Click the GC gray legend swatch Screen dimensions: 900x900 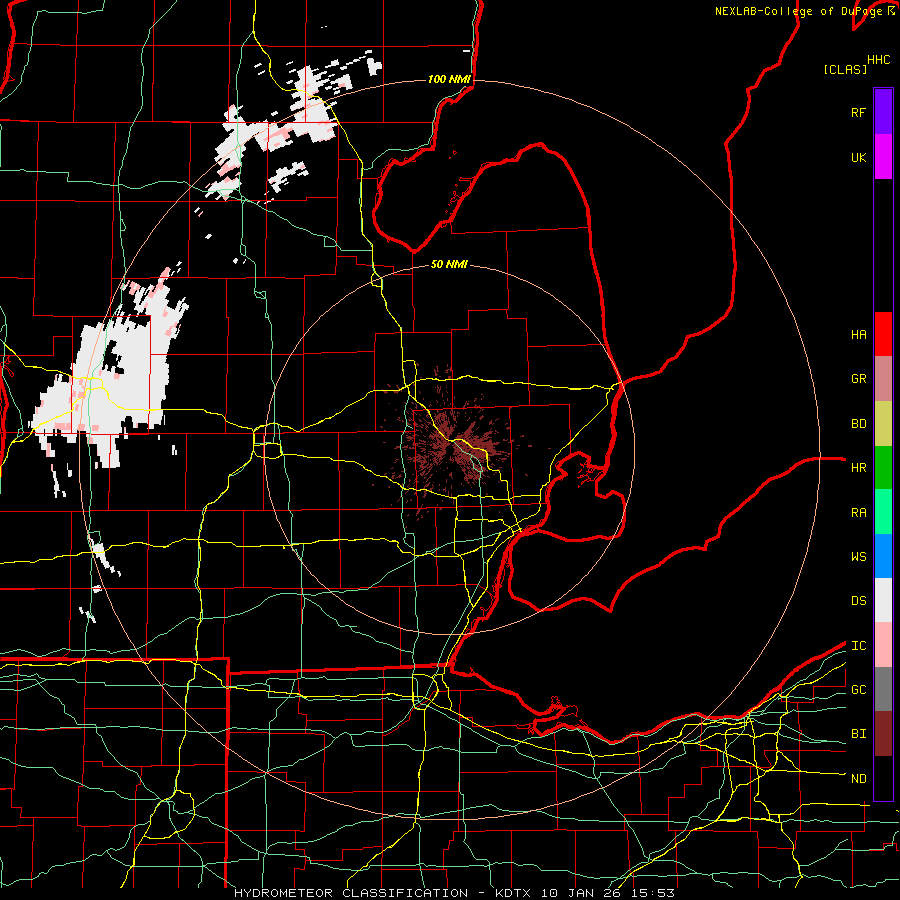pos(883,689)
